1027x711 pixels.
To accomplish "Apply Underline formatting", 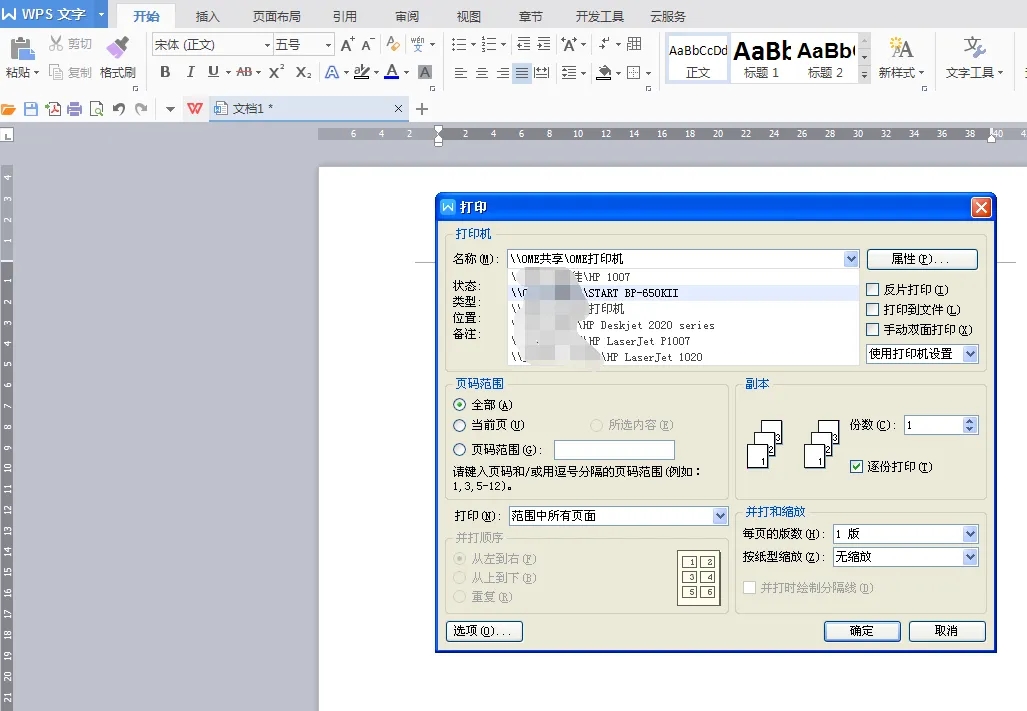I will tap(213, 72).
